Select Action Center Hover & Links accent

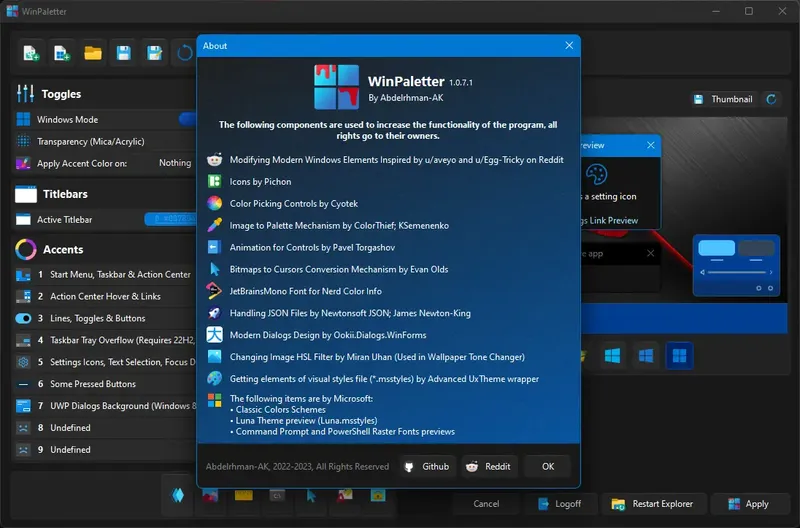tap(104, 296)
